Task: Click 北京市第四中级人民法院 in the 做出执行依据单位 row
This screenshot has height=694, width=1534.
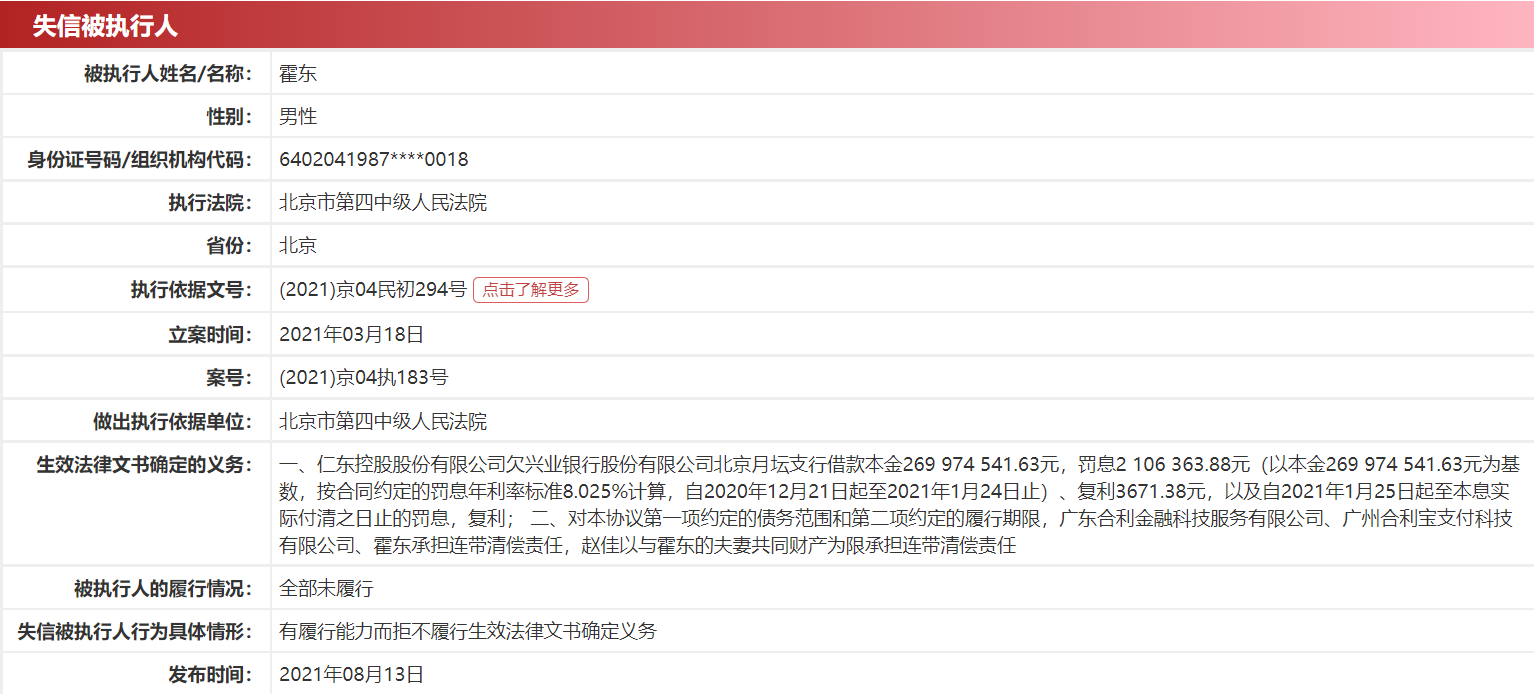Action: (383, 421)
